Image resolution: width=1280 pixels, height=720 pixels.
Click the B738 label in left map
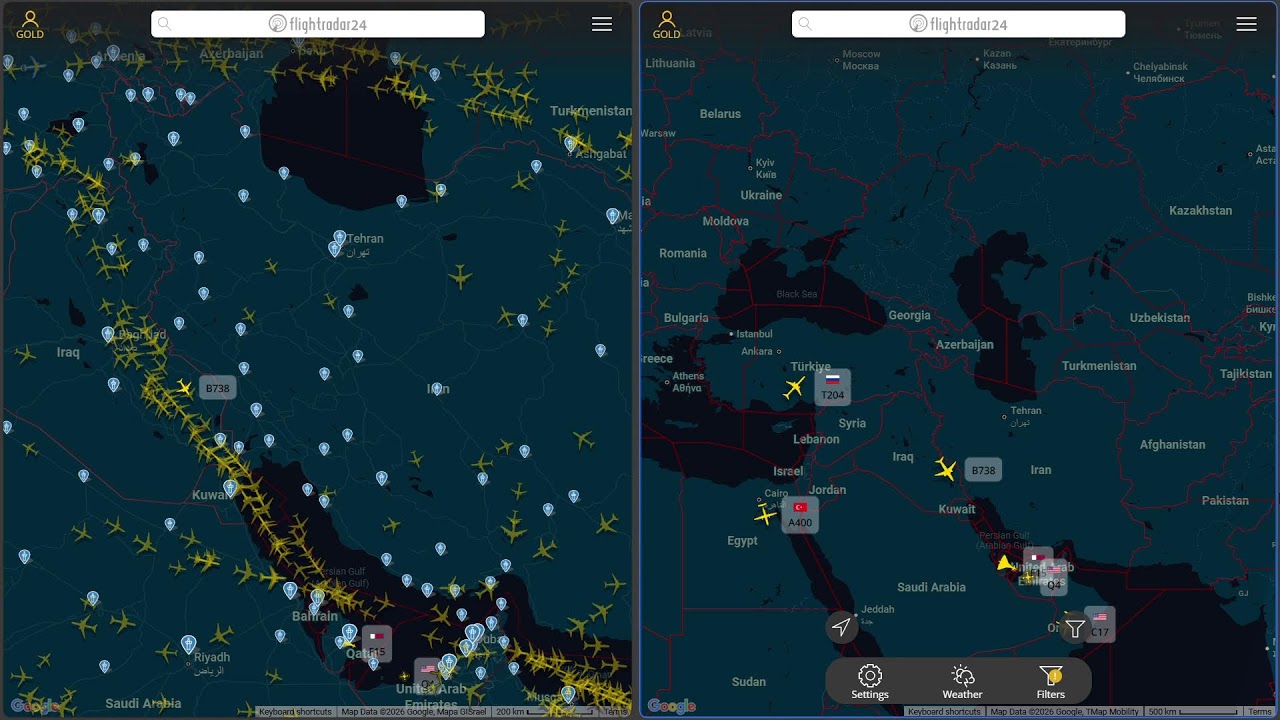point(217,388)
